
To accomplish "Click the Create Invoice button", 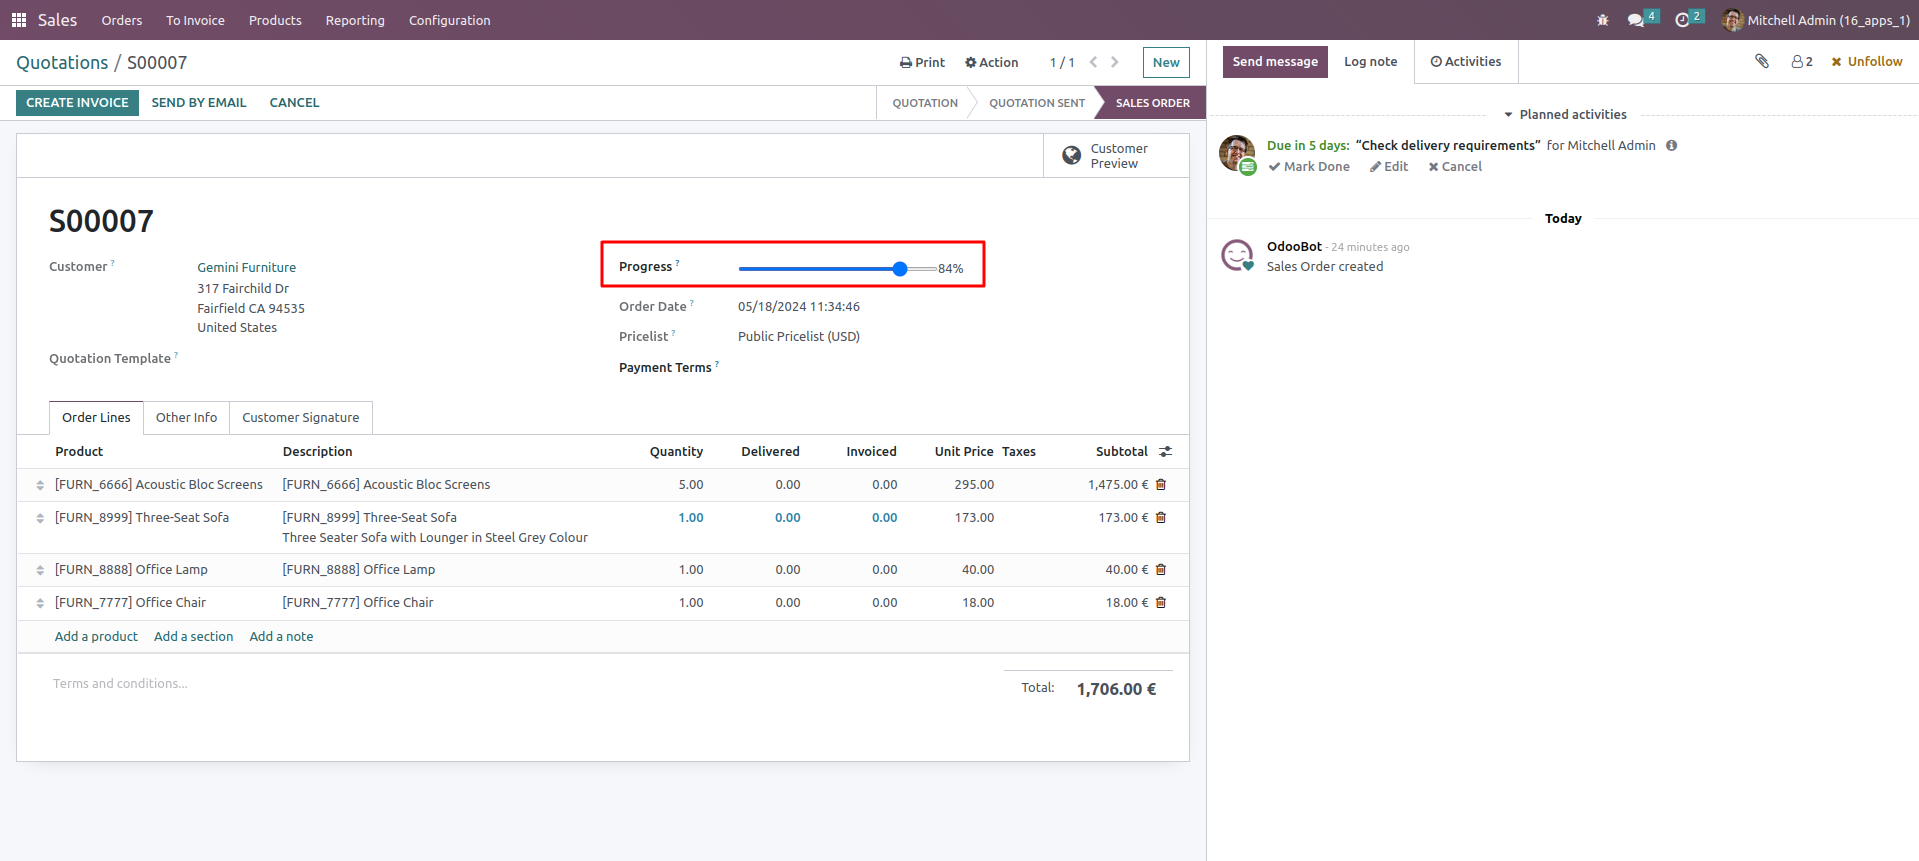I will (77, 103).
